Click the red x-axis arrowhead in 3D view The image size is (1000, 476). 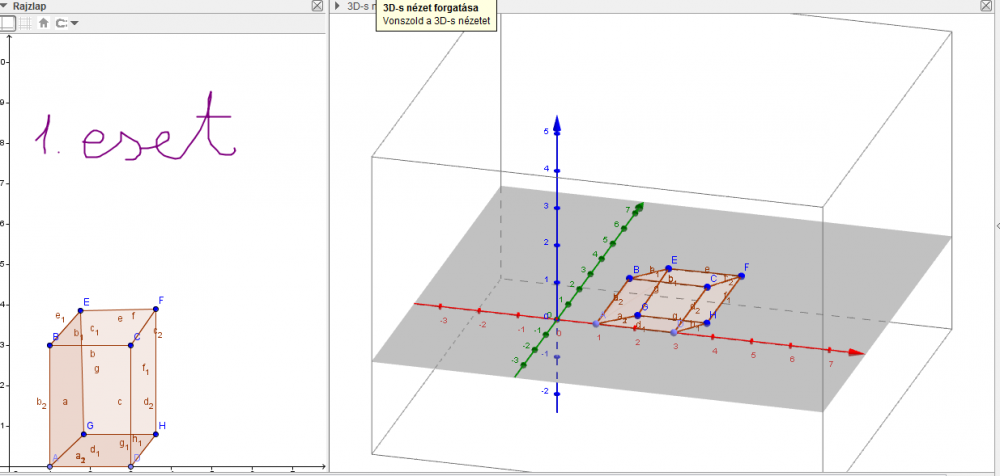coord(856,353)
